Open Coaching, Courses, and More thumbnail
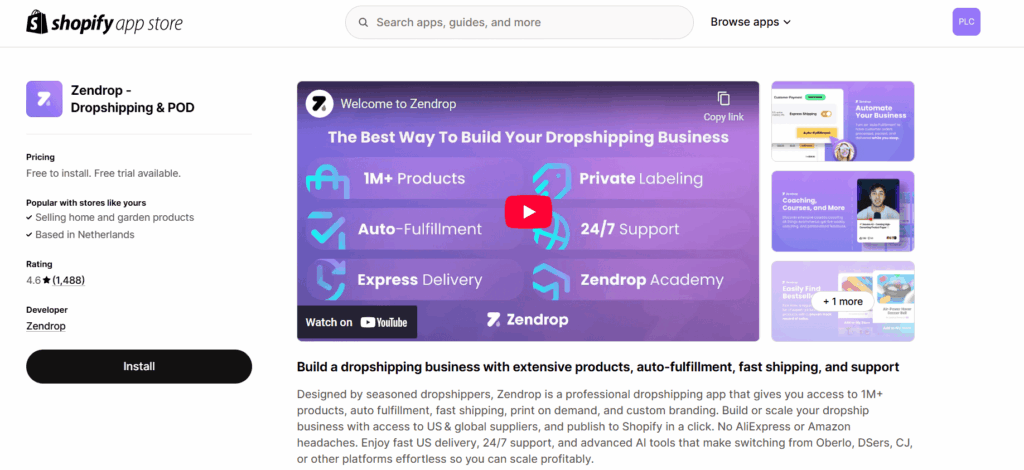1024x470 pixels. [842, 211]
